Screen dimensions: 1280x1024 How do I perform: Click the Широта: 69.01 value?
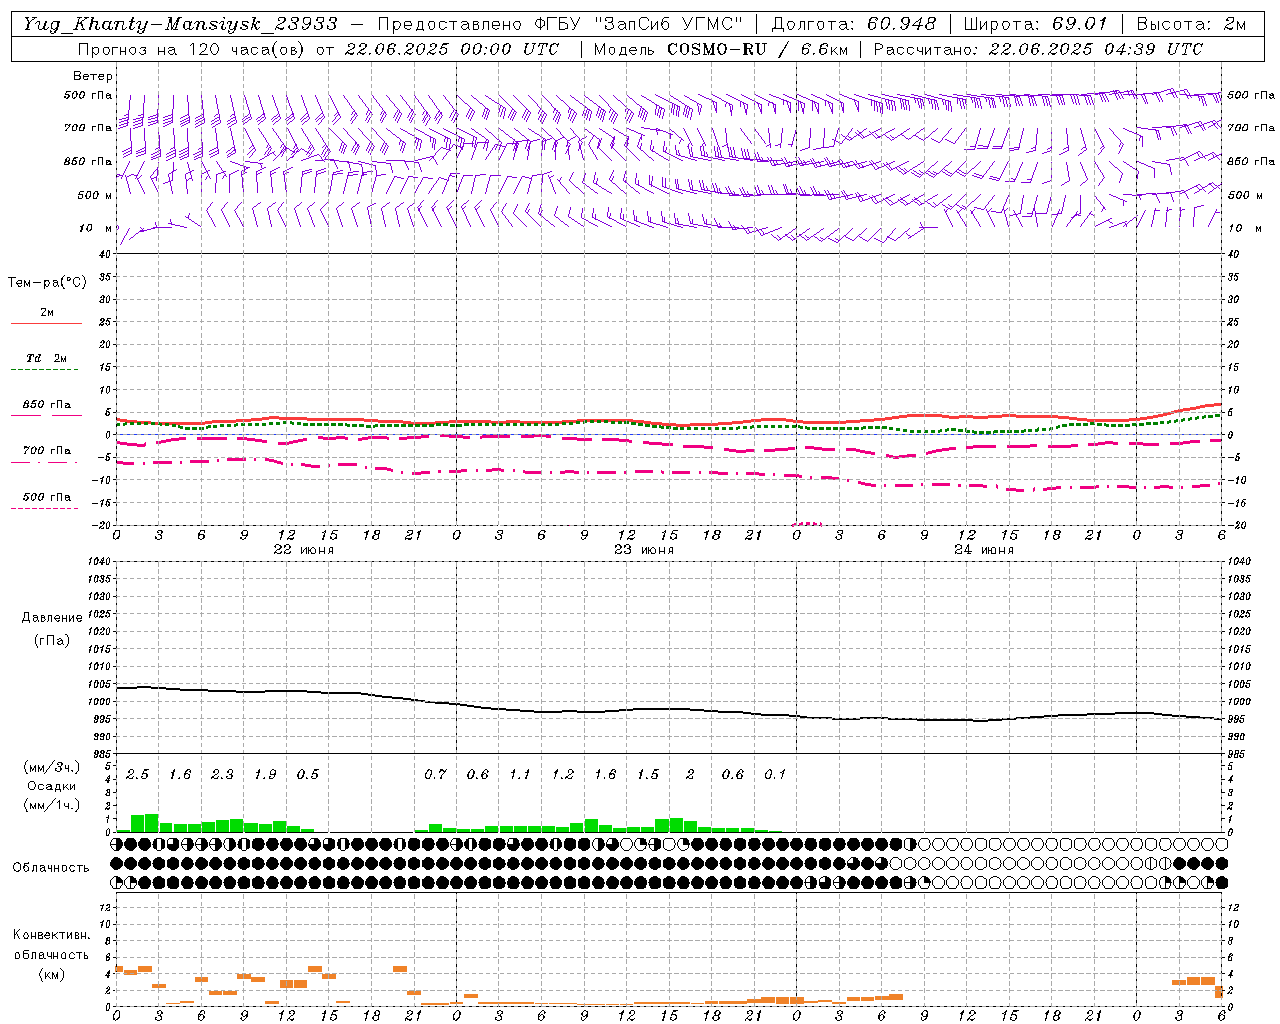1035,24
